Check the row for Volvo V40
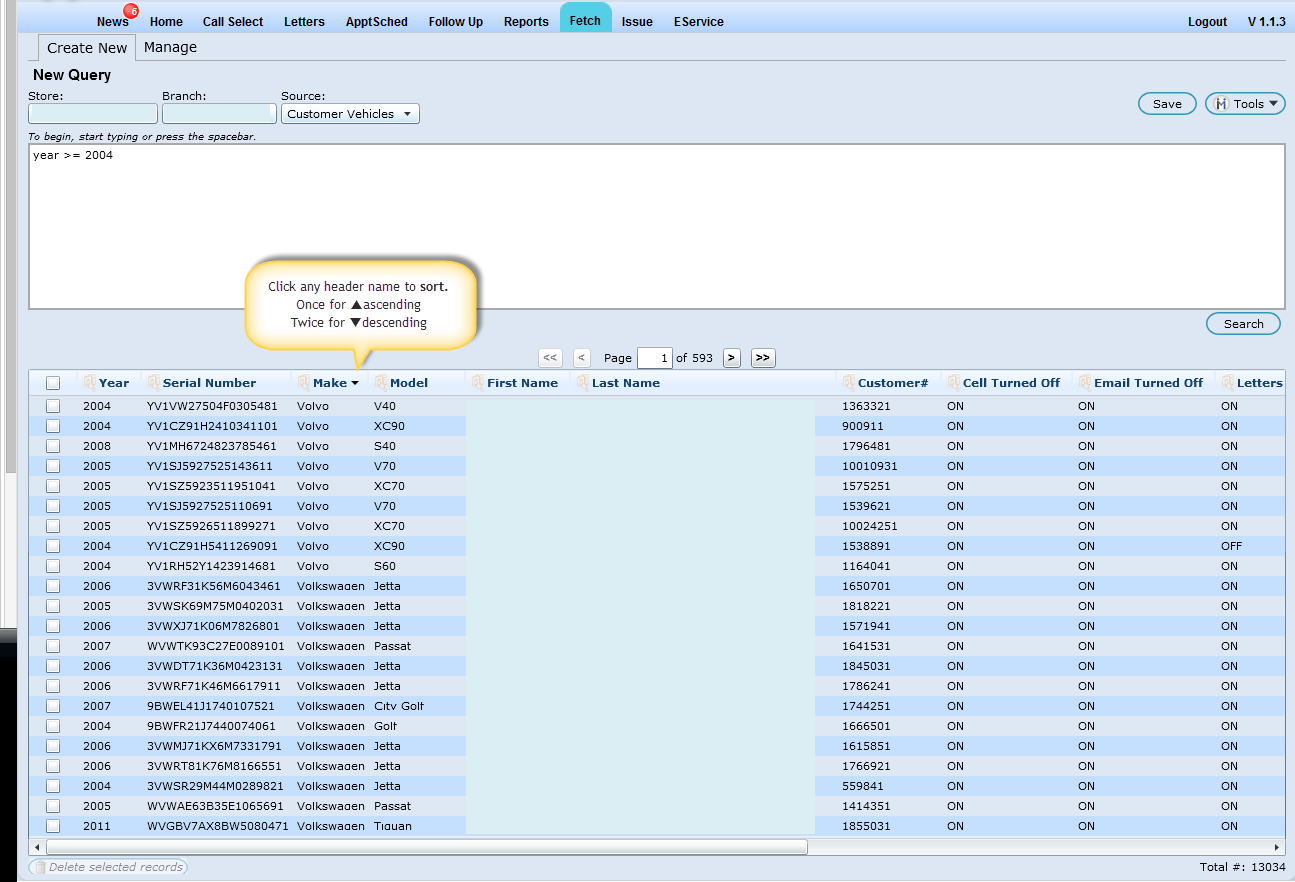Image resolution: width=1295 pixels, height=882 pixels. tap(53, 406)
